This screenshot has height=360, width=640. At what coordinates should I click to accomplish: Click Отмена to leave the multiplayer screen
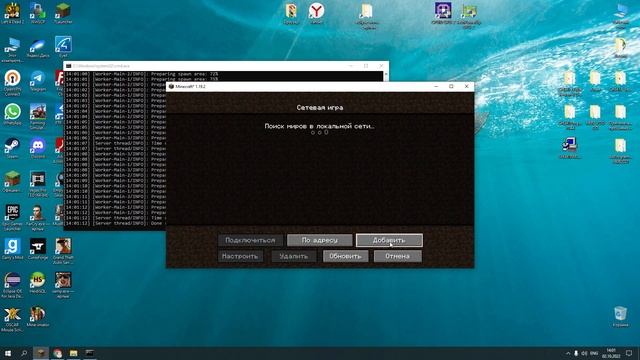point(398,256)
